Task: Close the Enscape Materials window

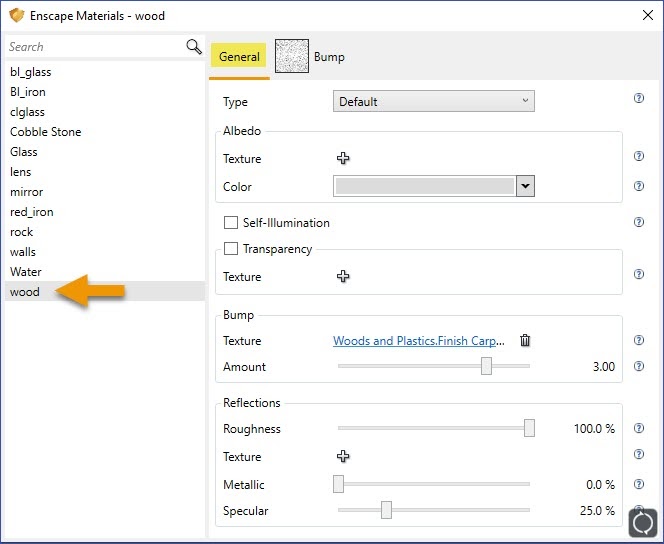Action: (647, 15)
